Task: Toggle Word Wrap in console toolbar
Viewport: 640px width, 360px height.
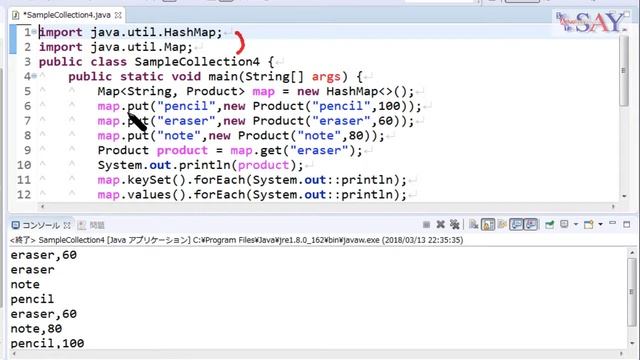Action: tap(502, 224)
